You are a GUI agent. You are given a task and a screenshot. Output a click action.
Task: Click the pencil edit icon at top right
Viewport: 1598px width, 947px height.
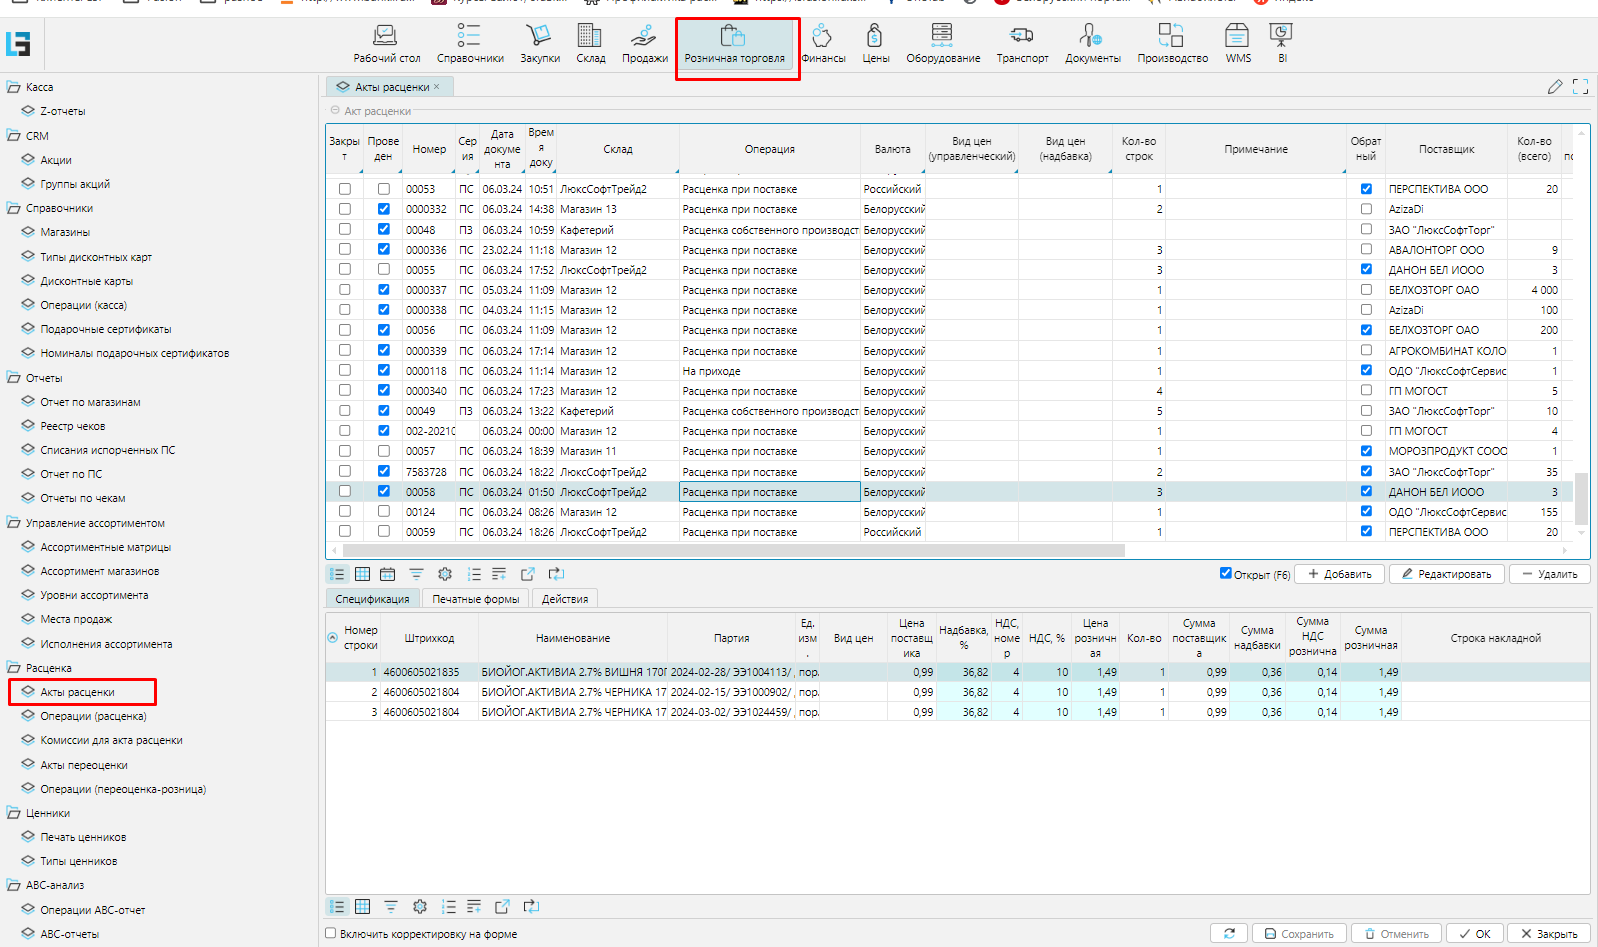(1554, 87)
